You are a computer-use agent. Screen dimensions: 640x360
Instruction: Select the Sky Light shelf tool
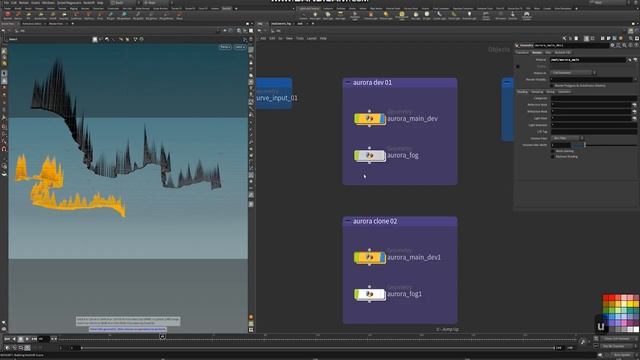(416, 15)
